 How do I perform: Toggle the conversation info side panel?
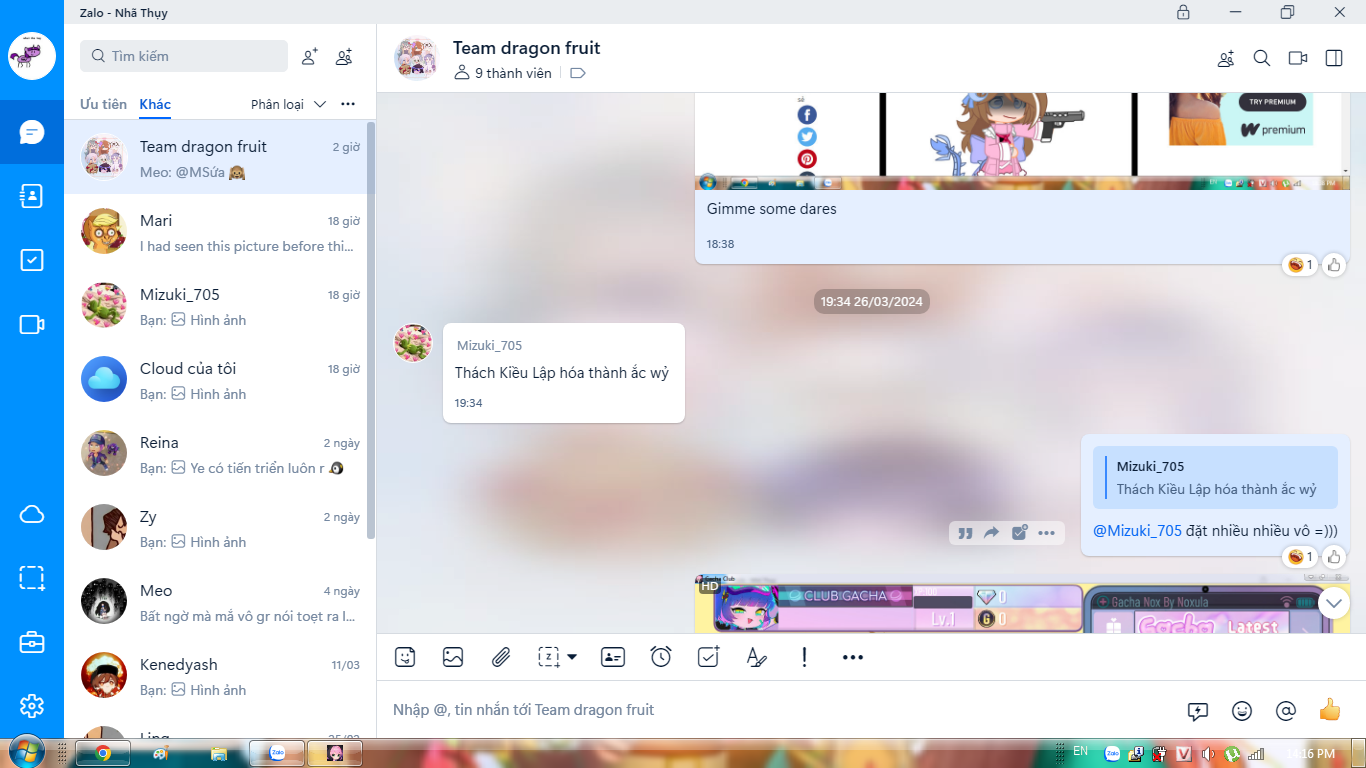1334,58
